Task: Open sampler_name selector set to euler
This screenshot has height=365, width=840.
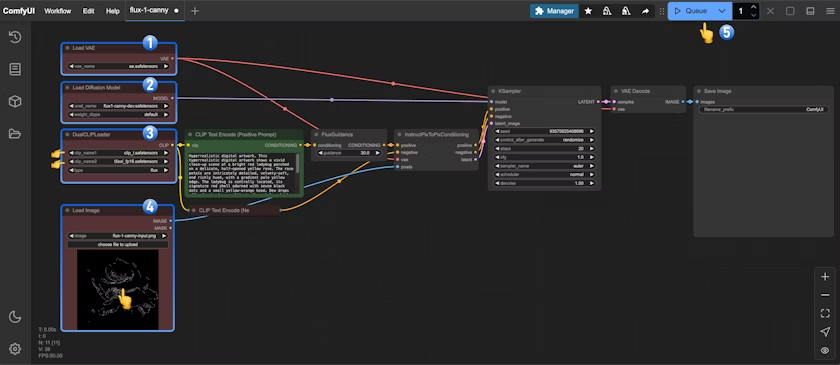Action: point(544,166)
